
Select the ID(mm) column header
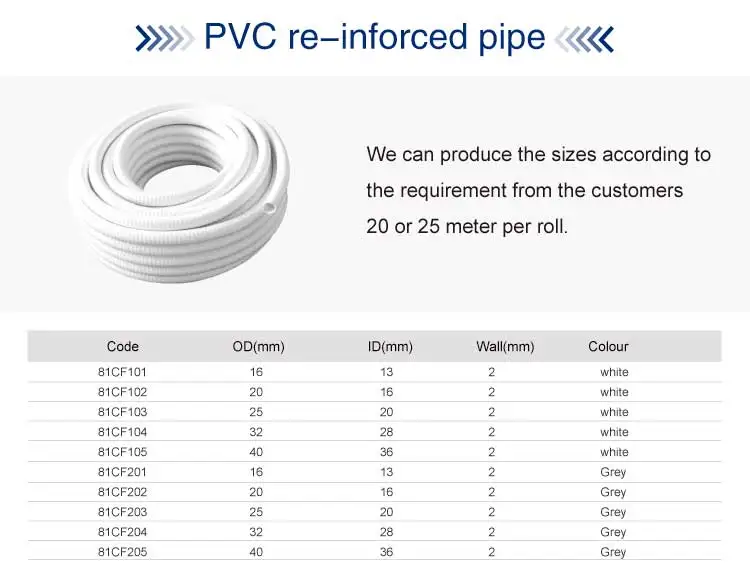pos(390,347)
